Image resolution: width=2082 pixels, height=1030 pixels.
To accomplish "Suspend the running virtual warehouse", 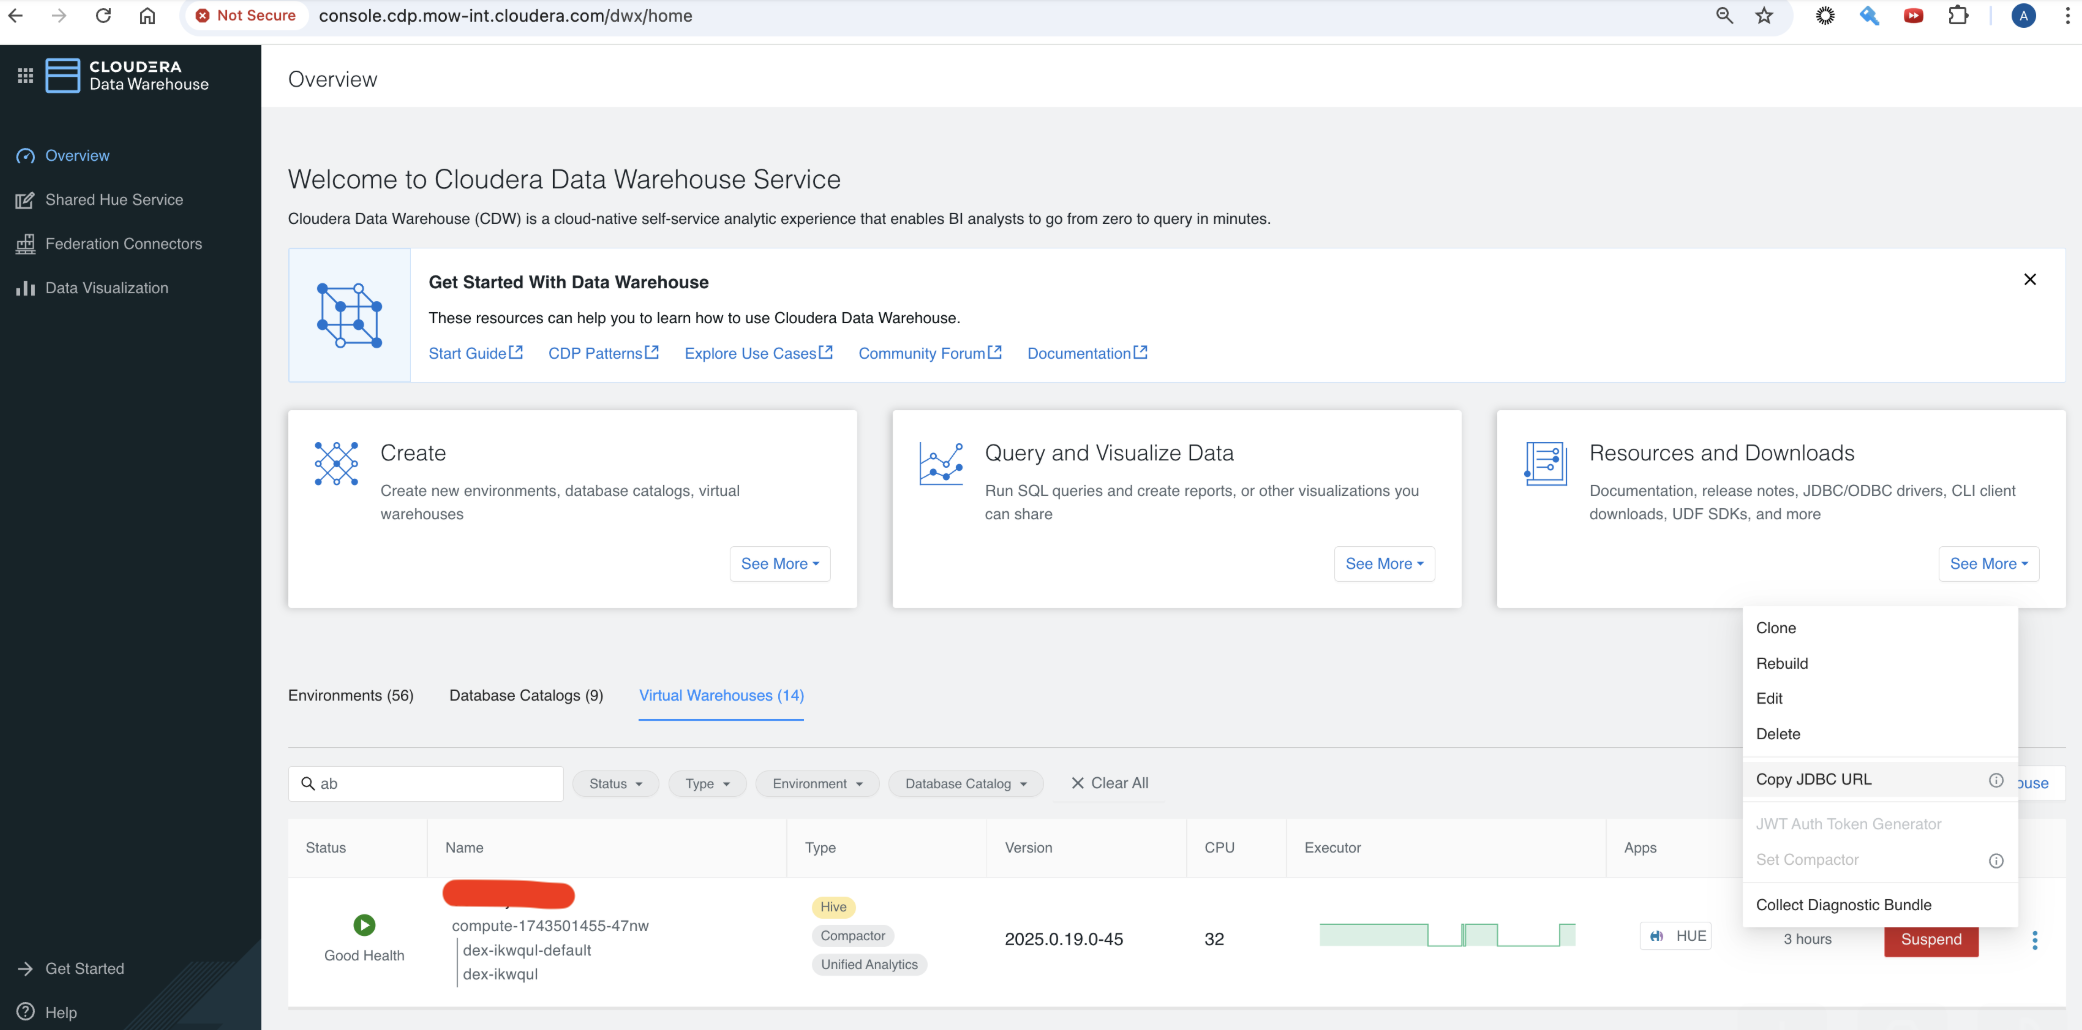I will [x=1930, y=940].
